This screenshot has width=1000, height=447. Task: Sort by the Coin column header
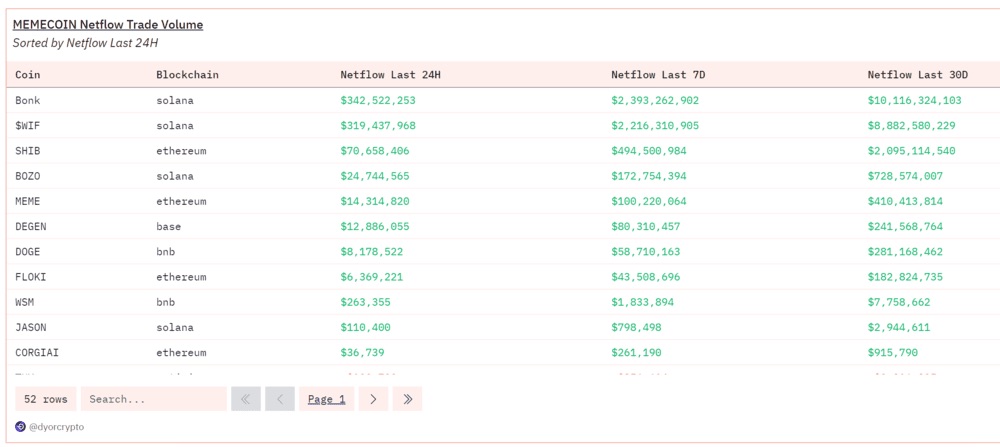click(28, 75)
